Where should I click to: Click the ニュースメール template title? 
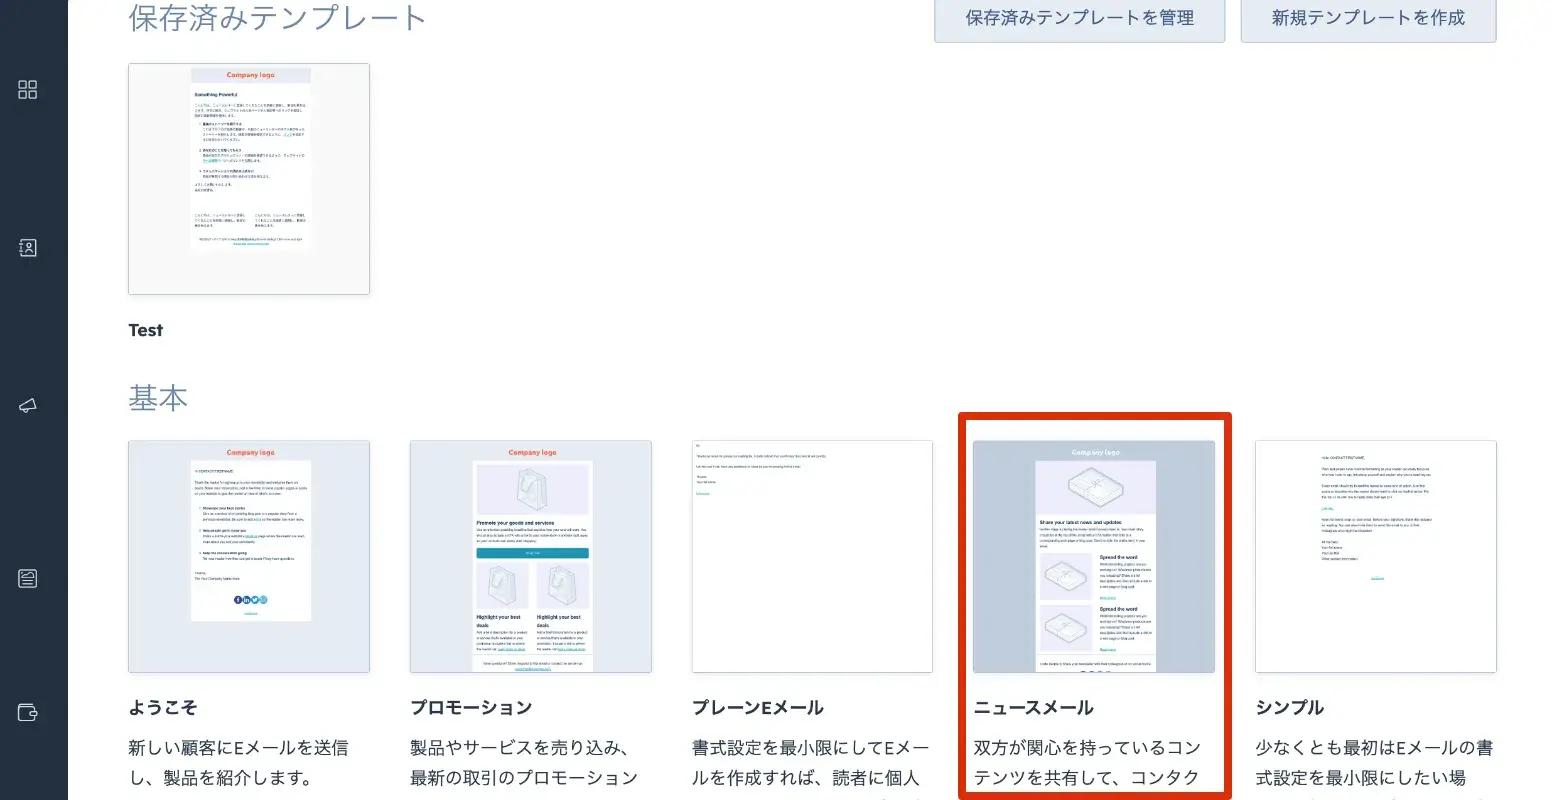1034,707
